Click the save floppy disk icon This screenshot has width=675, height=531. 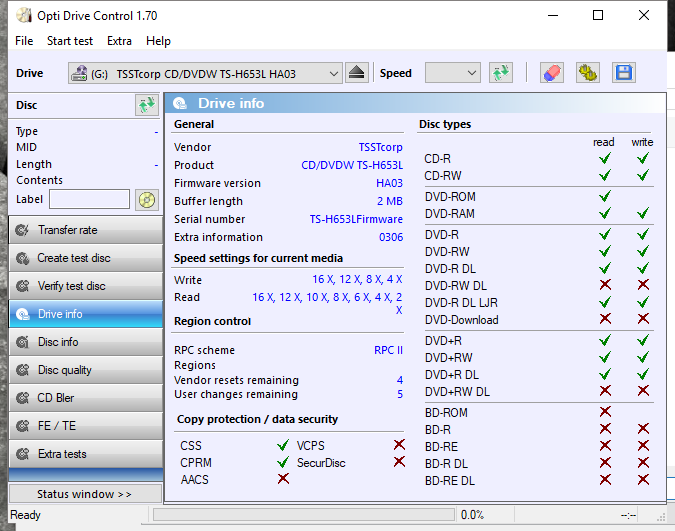[x=624, y=73]
